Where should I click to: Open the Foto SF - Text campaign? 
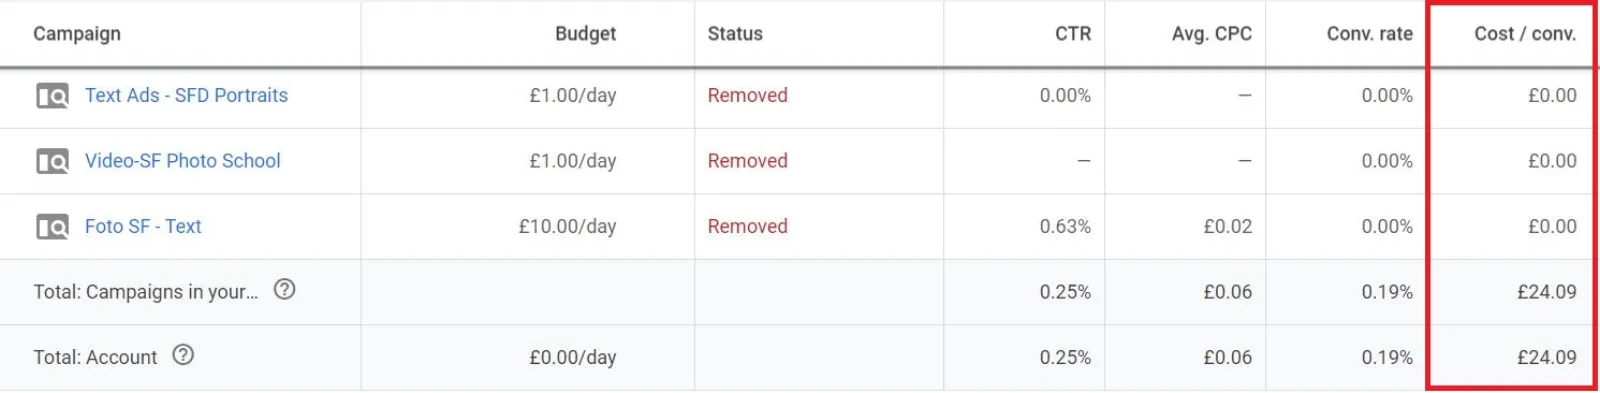pyautogui.click(x=143, y=226)
